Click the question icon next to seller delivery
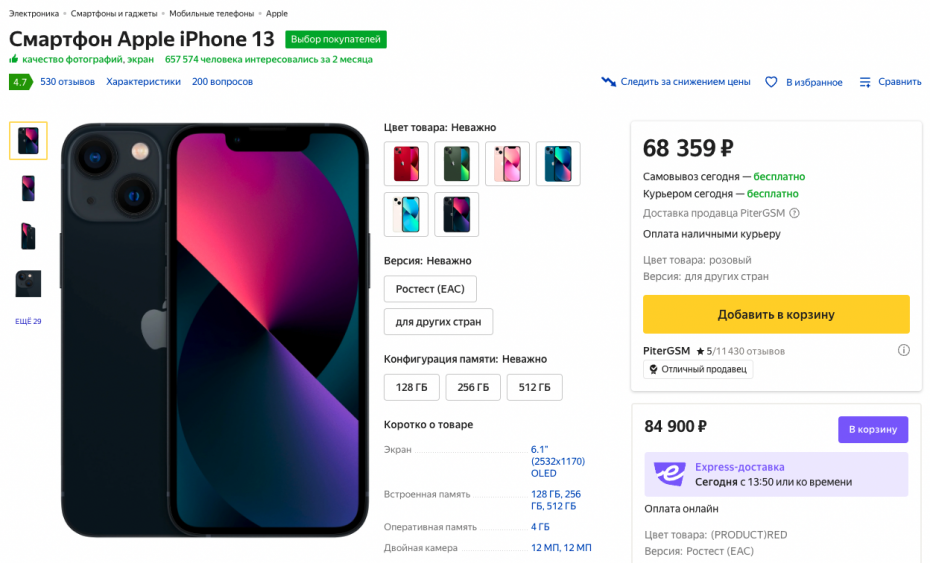The image size is (930, 563). [x=795, y=213]
